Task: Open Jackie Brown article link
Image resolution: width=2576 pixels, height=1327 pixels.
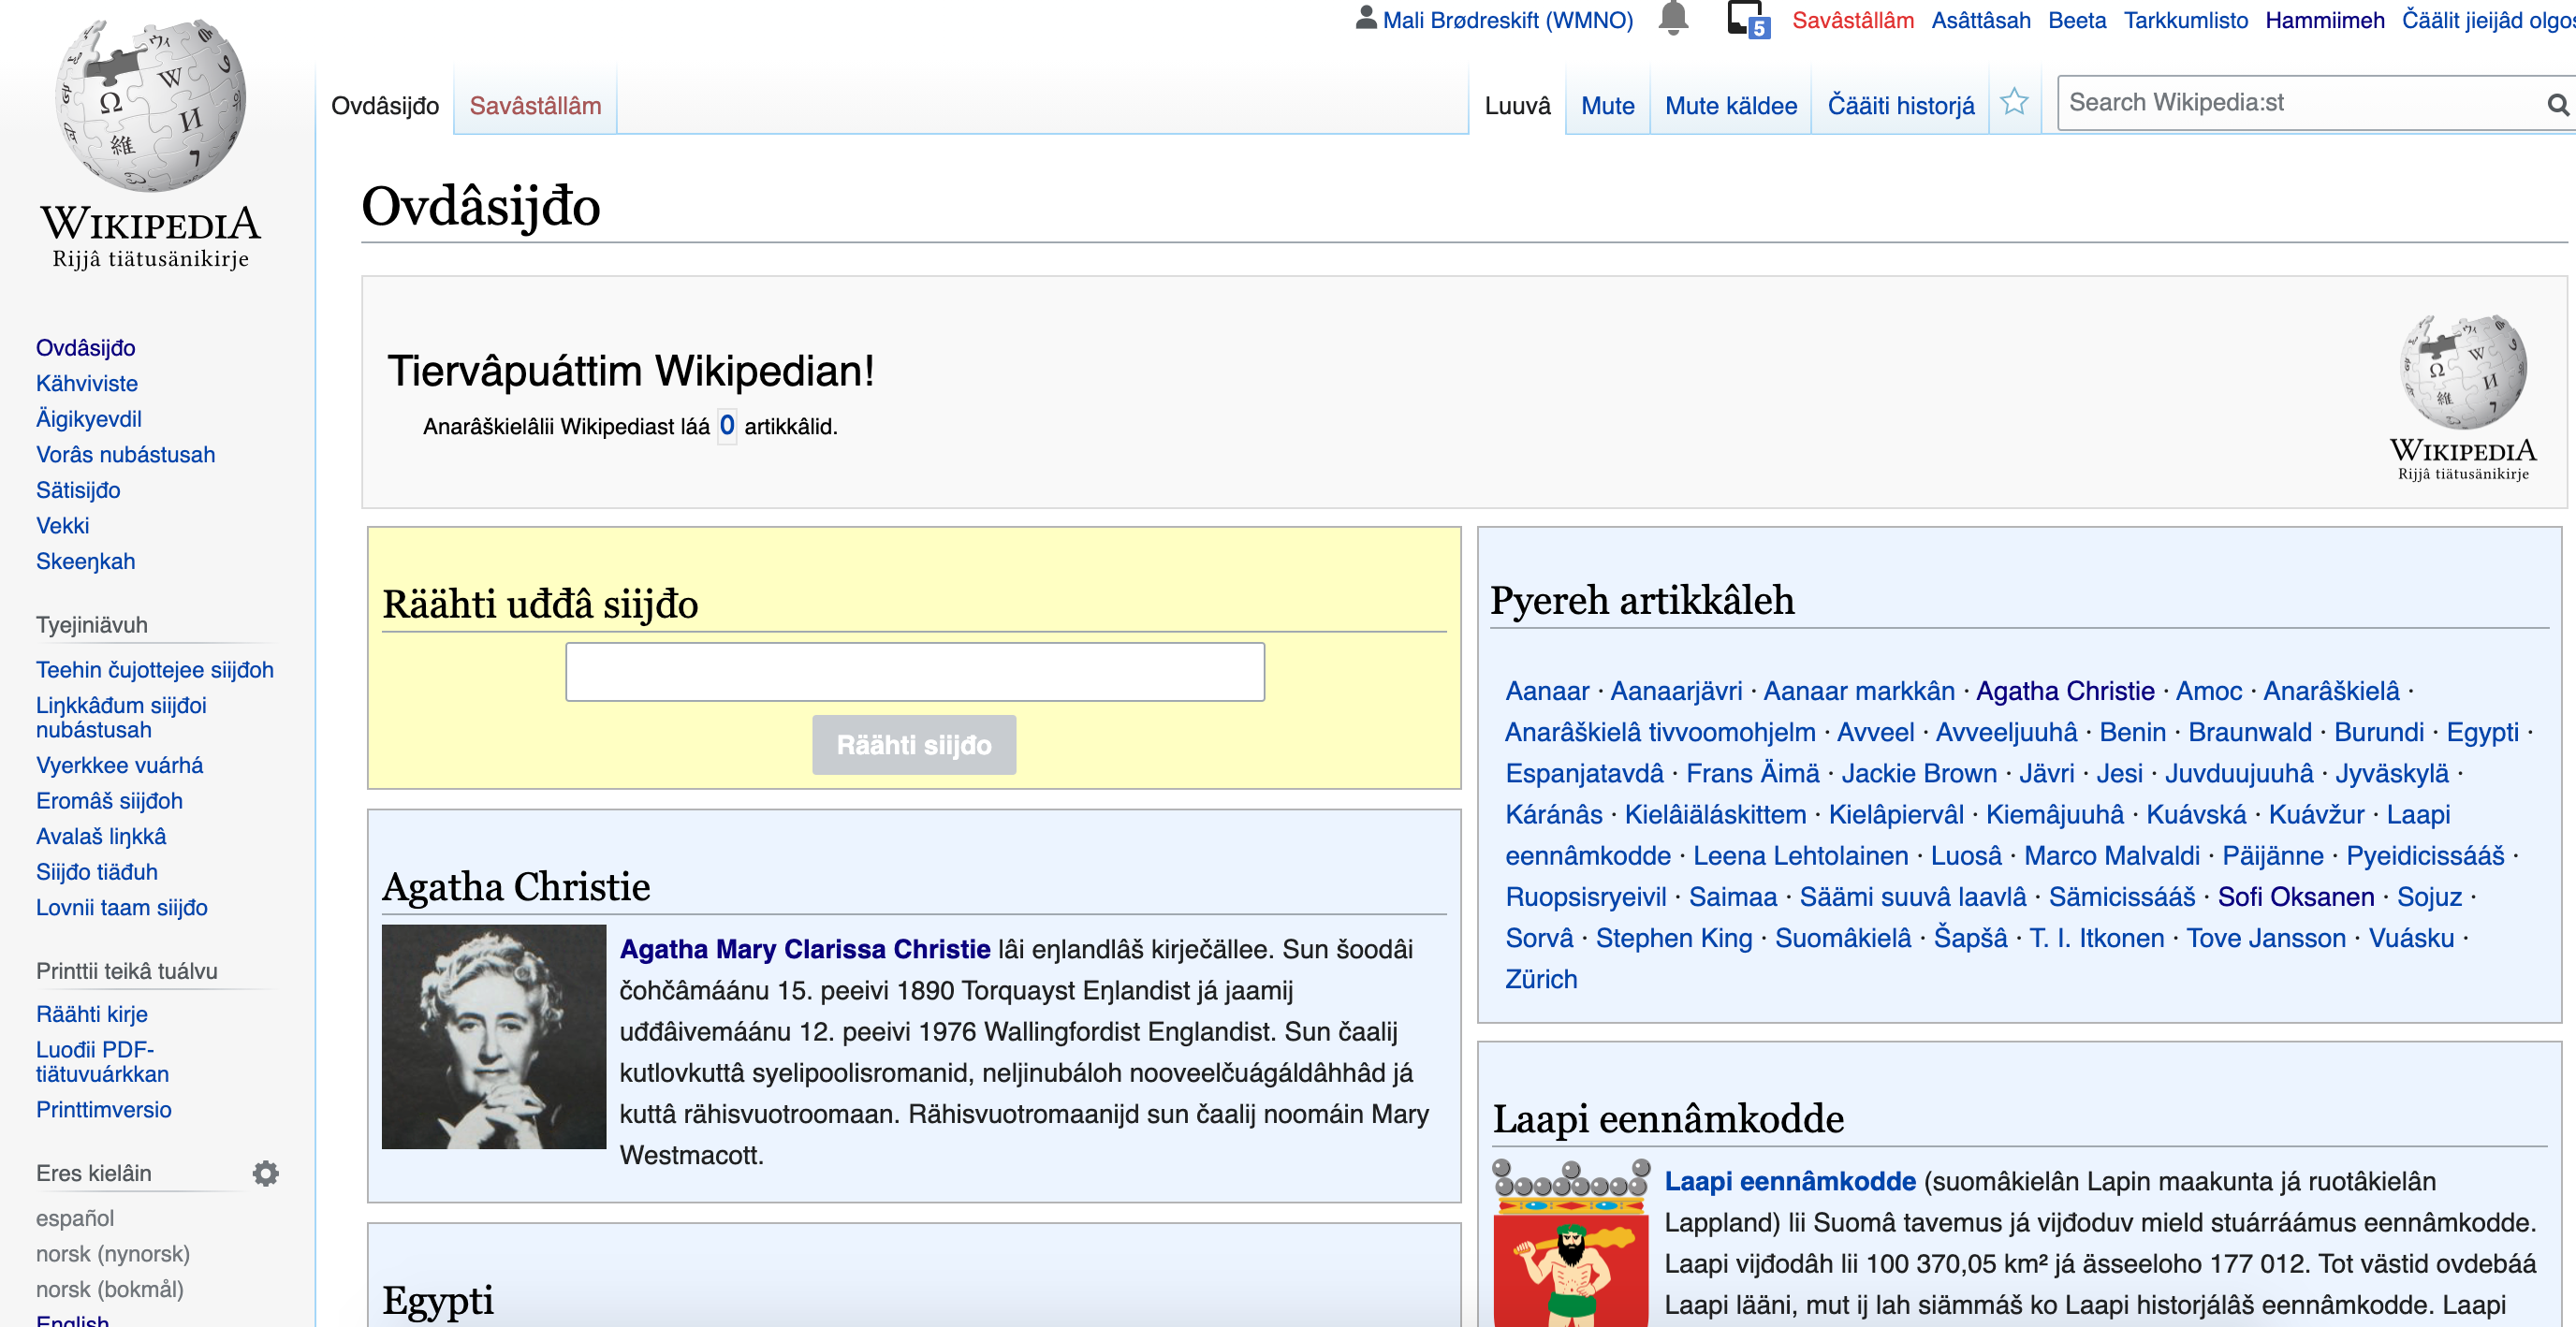Action: pos(1919,774)
